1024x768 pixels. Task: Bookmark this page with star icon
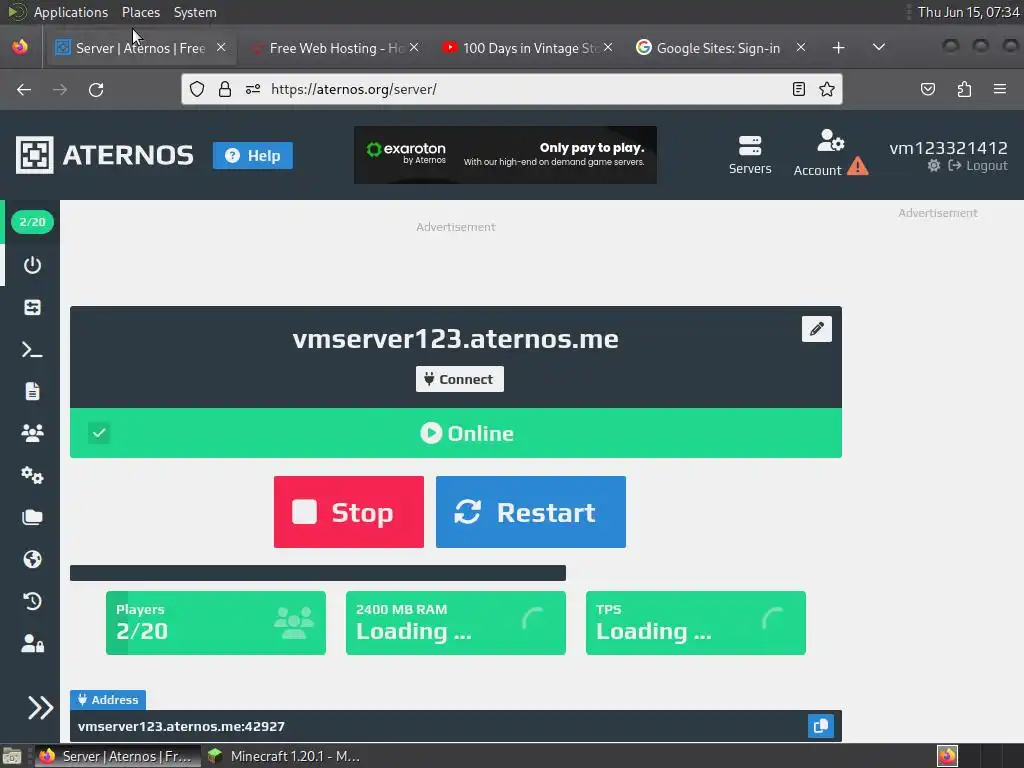tap(827, 89)
